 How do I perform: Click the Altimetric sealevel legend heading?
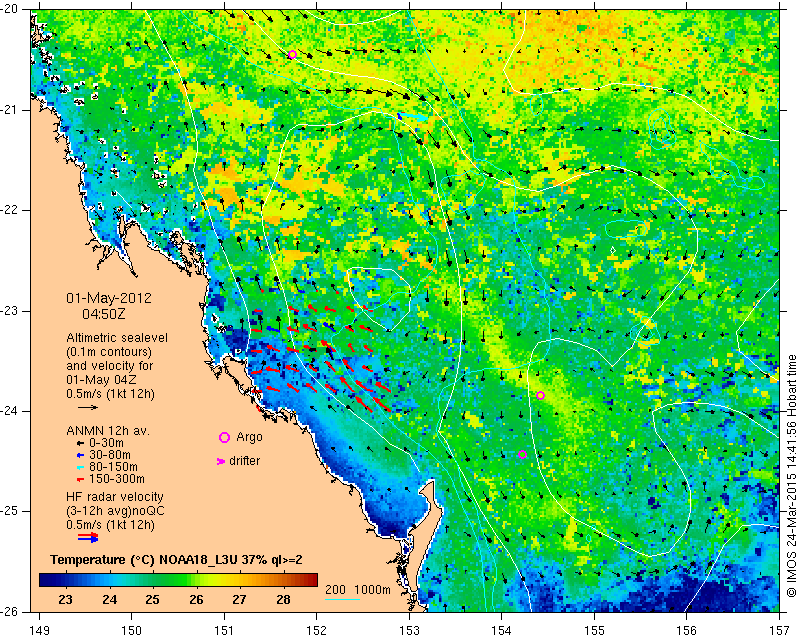117,338
